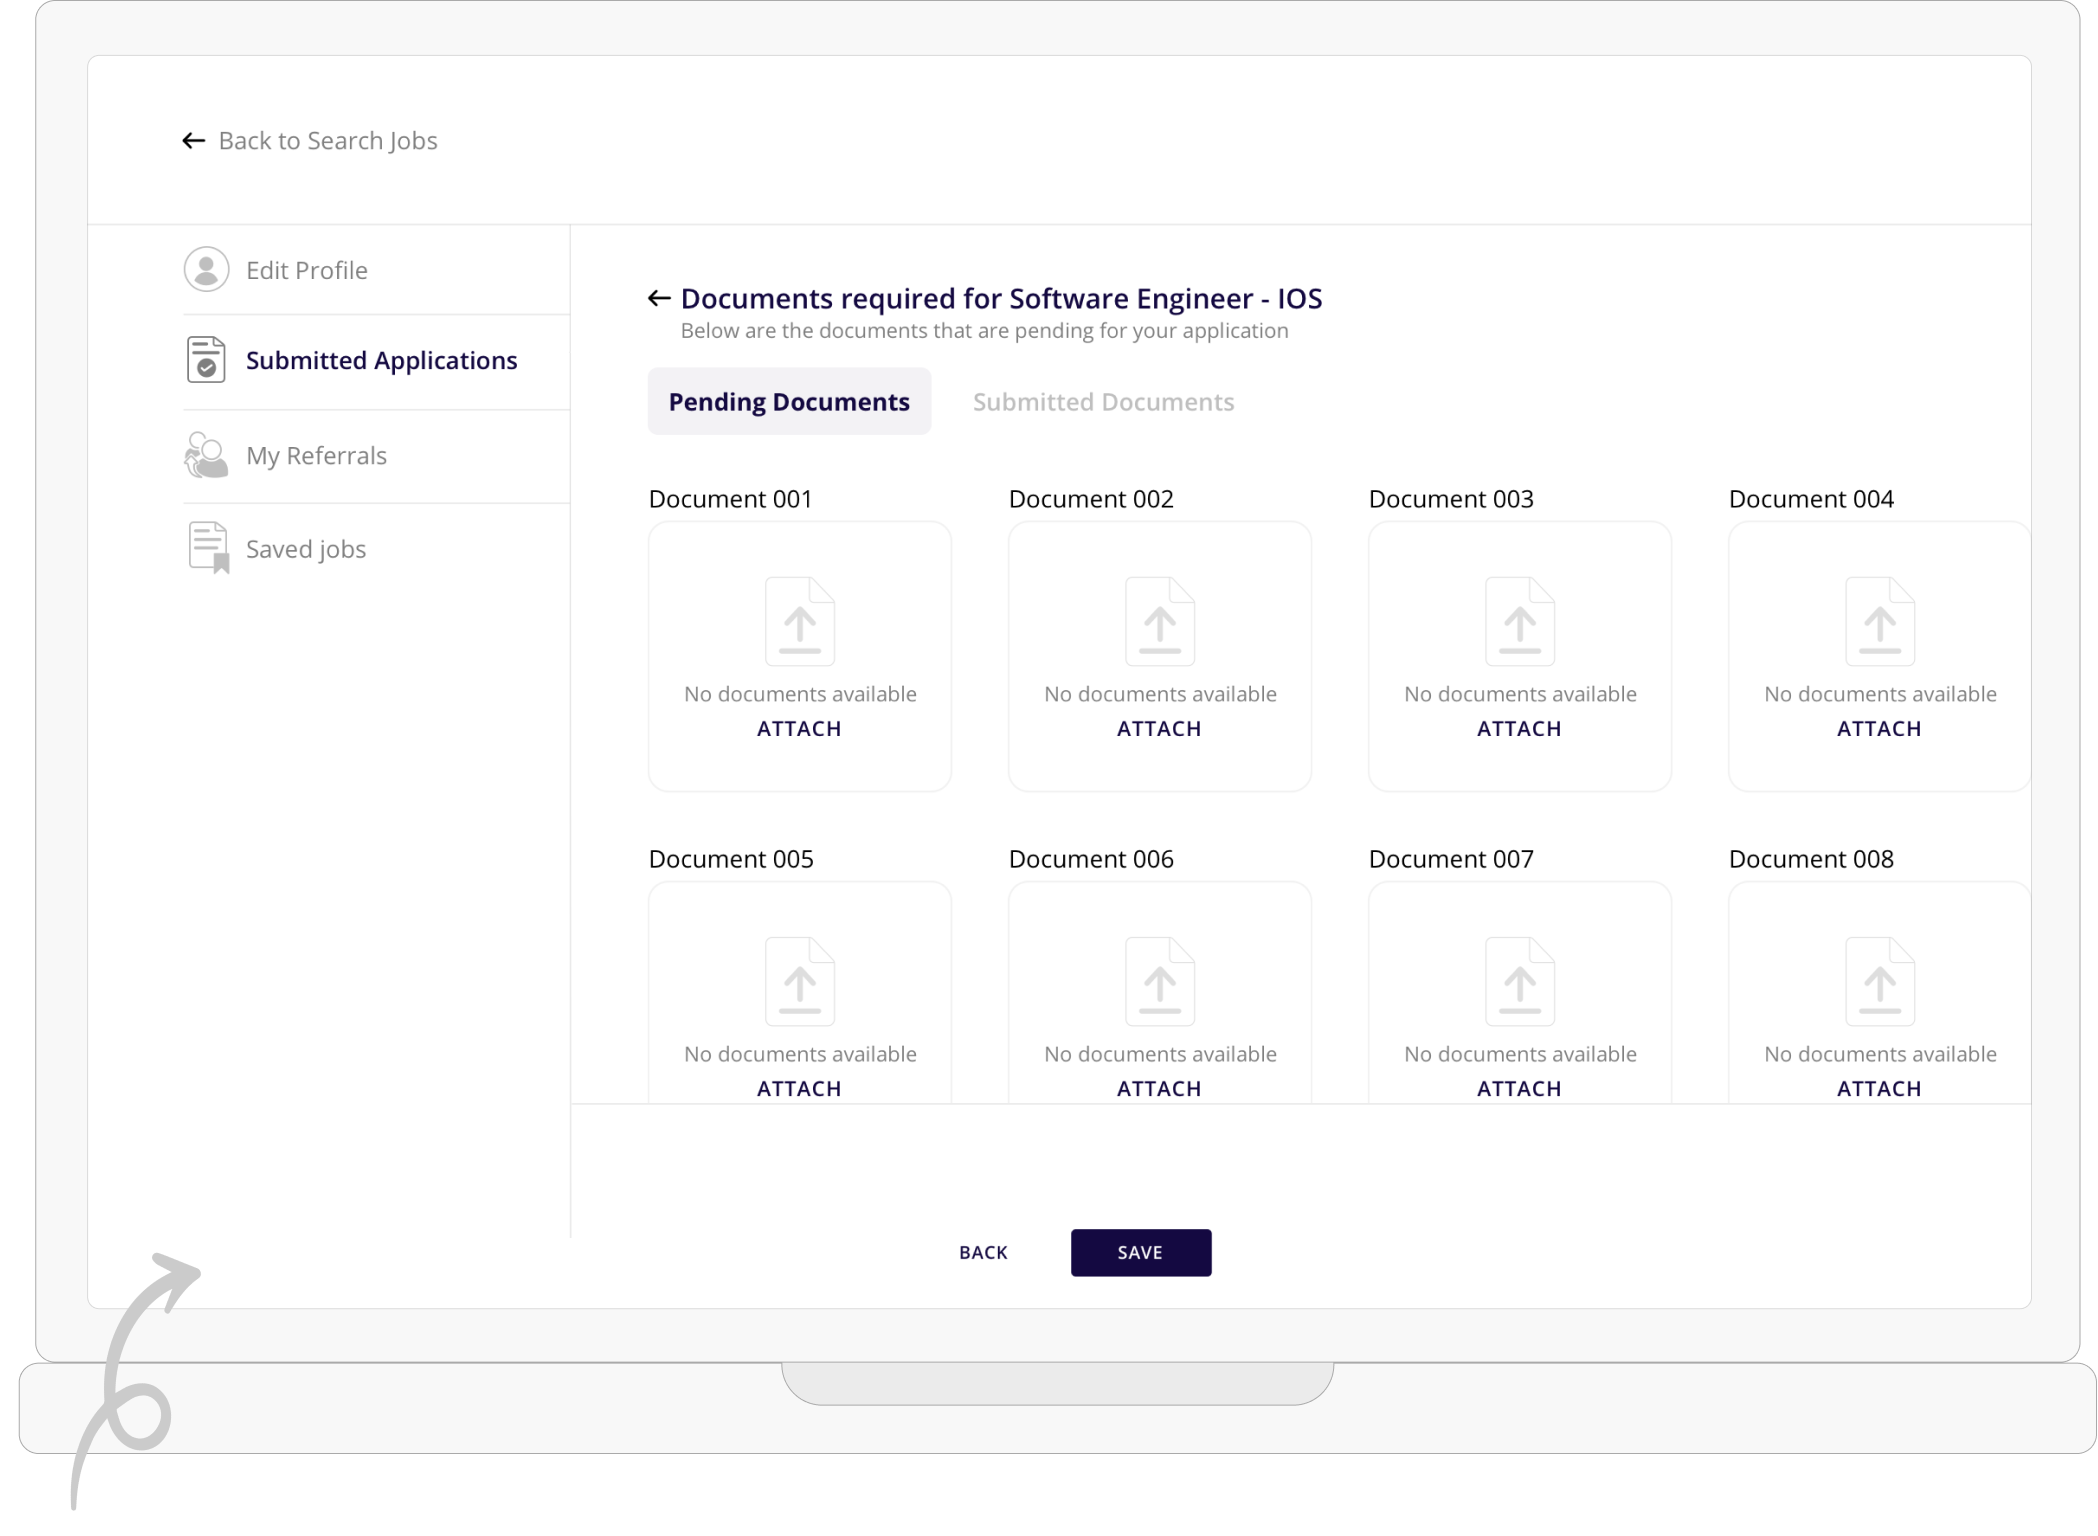
Task: Click the back arrow beside Documents required heading
Action: click(659, 298)
